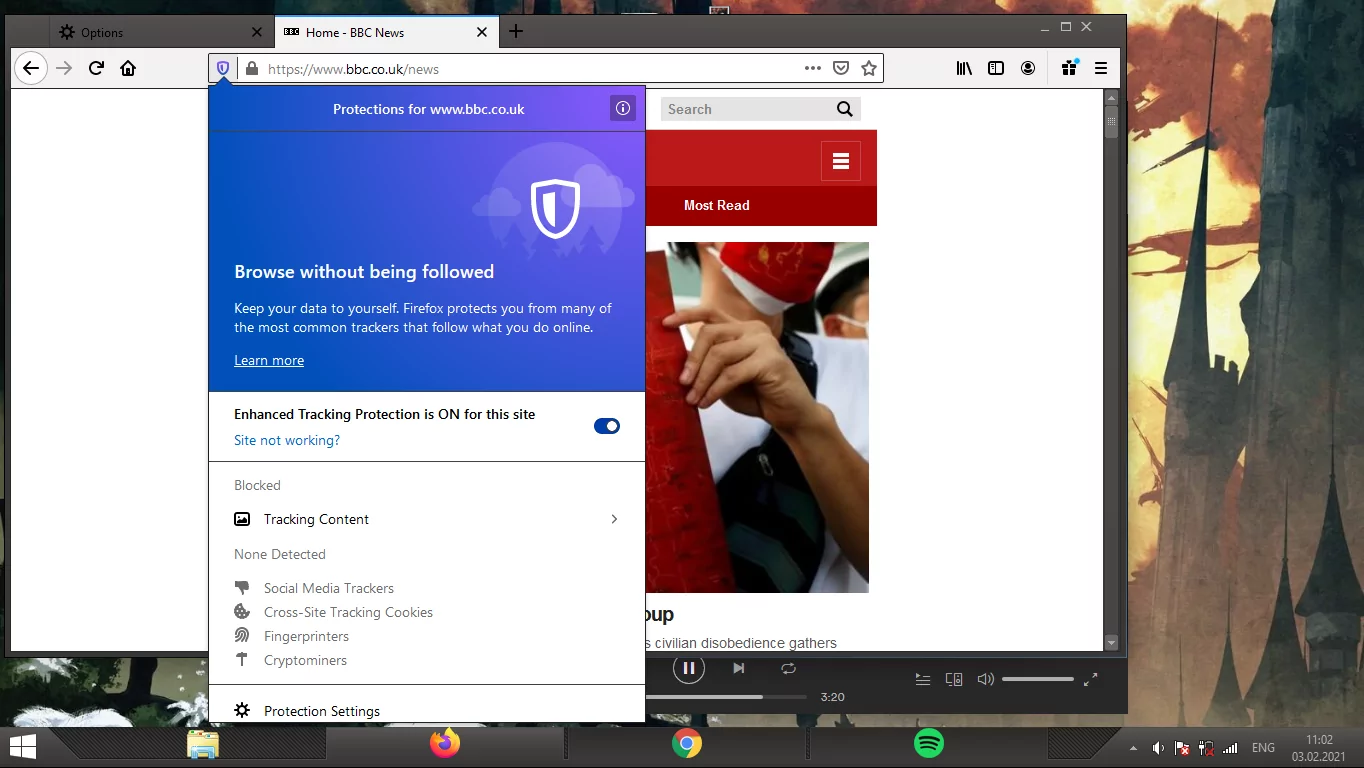Click the Fingerprinters entry
Screen dimensions: 1364x768
tap(306, 636)
